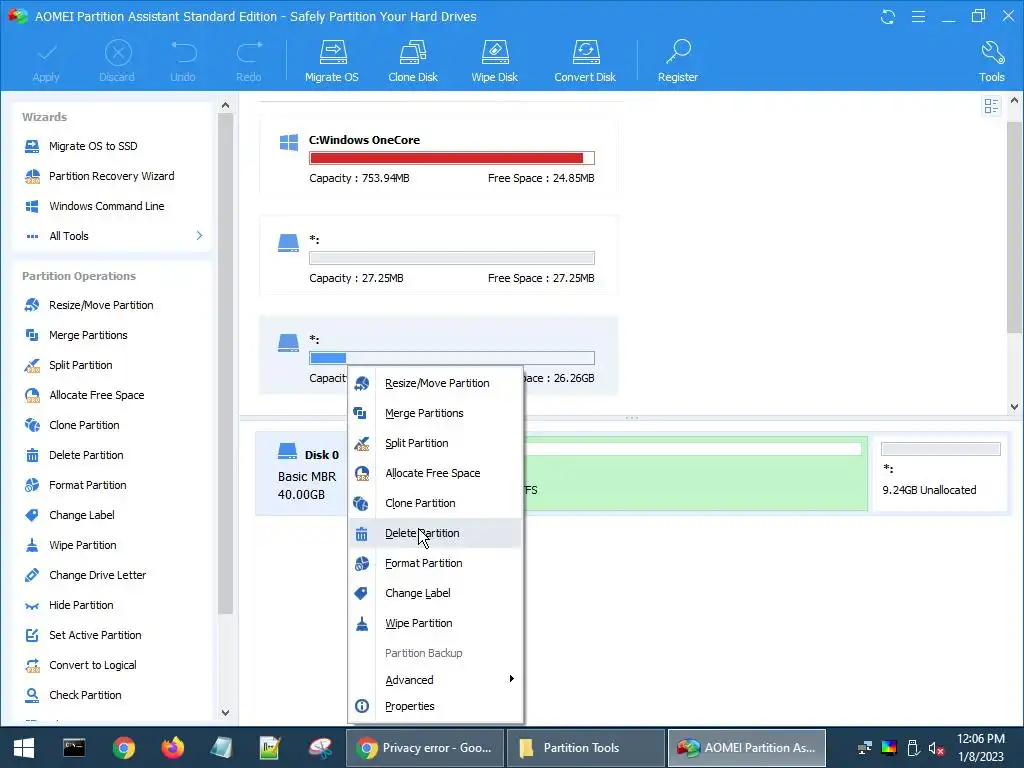
Task: Select Change Drive Letter operation
Action: (97, 575)
